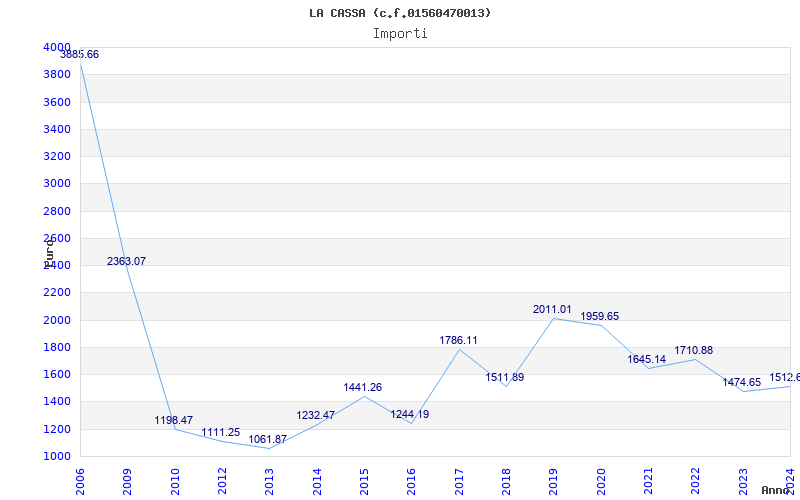Viewport: 800px width, 500px height.
Task: Click x-axis year label 2009
Action: pyautogui.click(x=127, y=482)
